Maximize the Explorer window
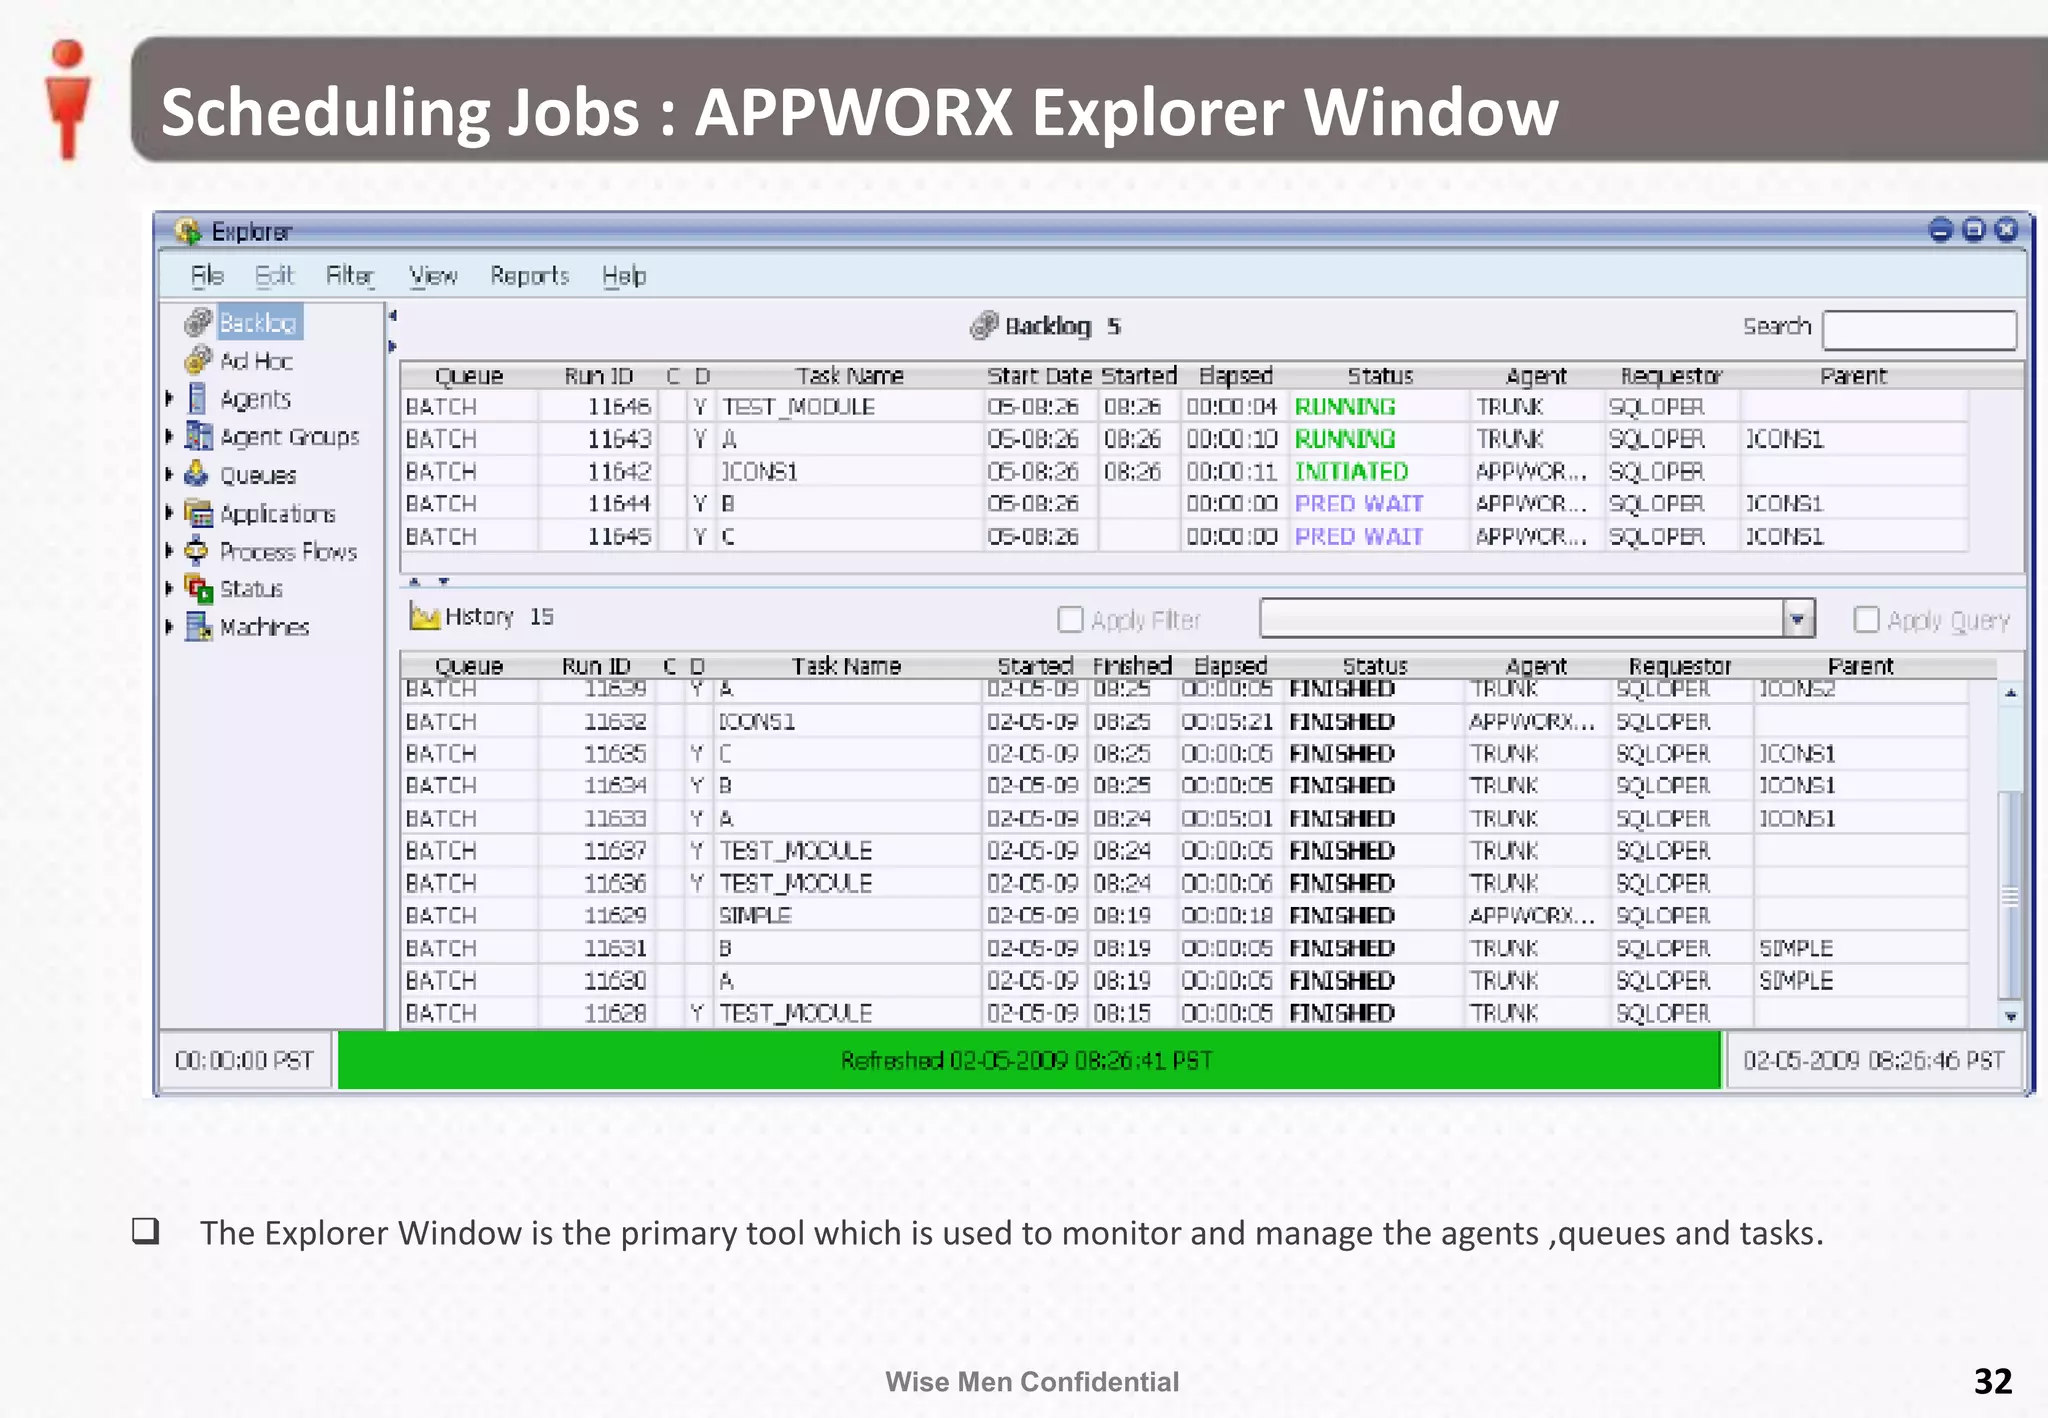 click(1973, 230)
